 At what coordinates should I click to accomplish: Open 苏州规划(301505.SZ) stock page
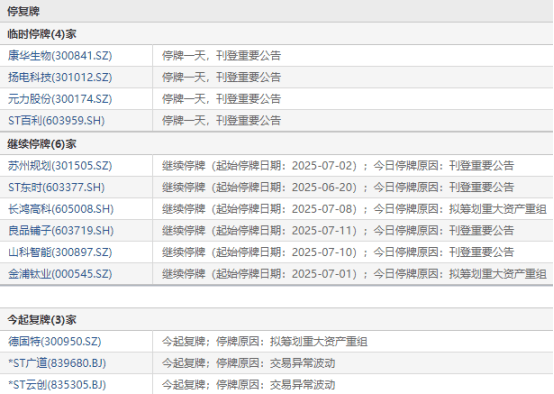(x=60, y=165)
